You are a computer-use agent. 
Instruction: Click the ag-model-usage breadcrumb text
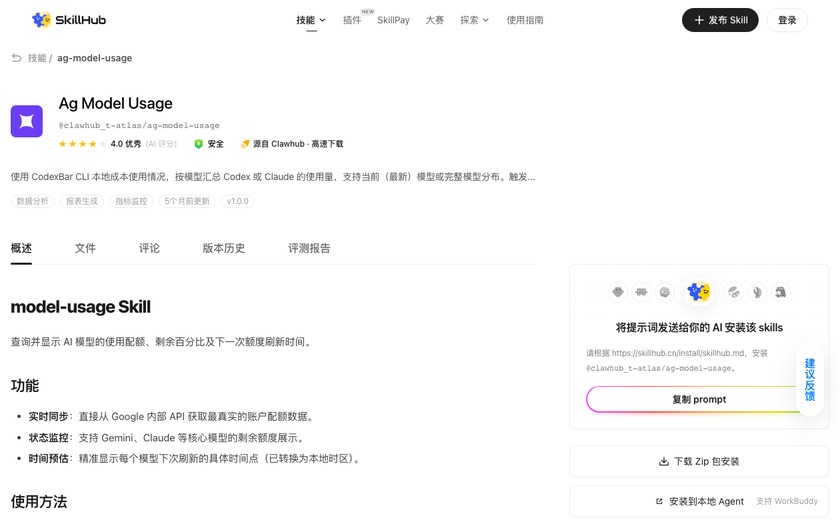95,58
